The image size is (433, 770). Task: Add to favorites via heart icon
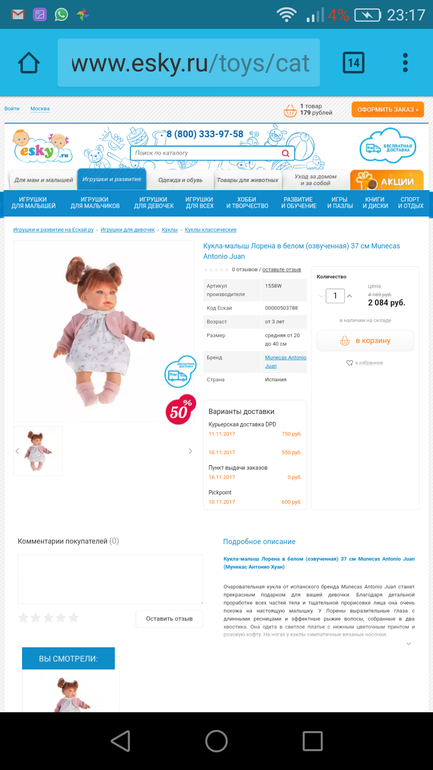(350, 363)
